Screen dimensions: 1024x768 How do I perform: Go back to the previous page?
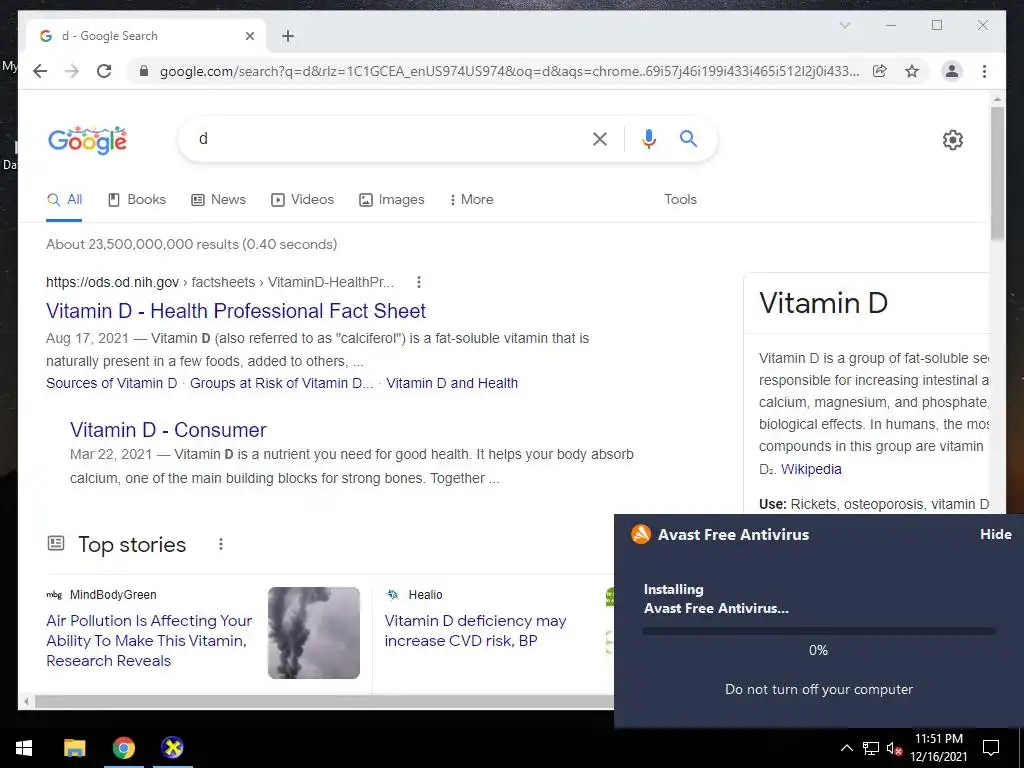[40, 71]
